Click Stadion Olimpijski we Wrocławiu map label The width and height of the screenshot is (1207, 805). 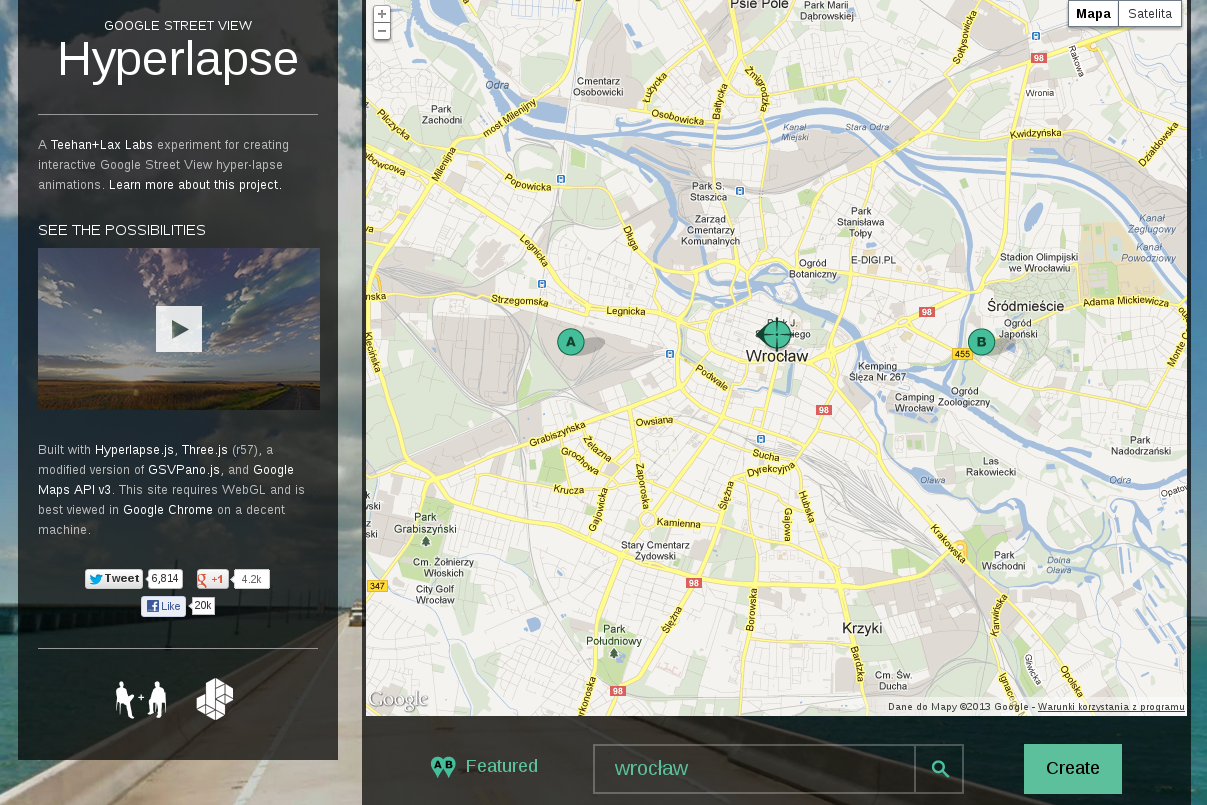(1040, 262)
